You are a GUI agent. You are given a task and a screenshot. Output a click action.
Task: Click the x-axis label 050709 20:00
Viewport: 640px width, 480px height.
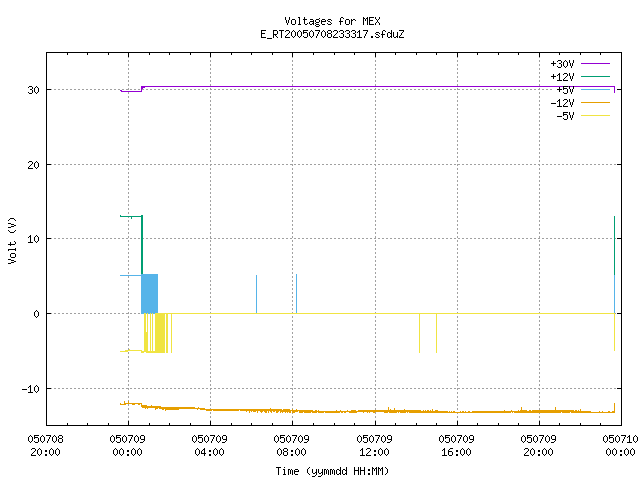coord(539,446)
